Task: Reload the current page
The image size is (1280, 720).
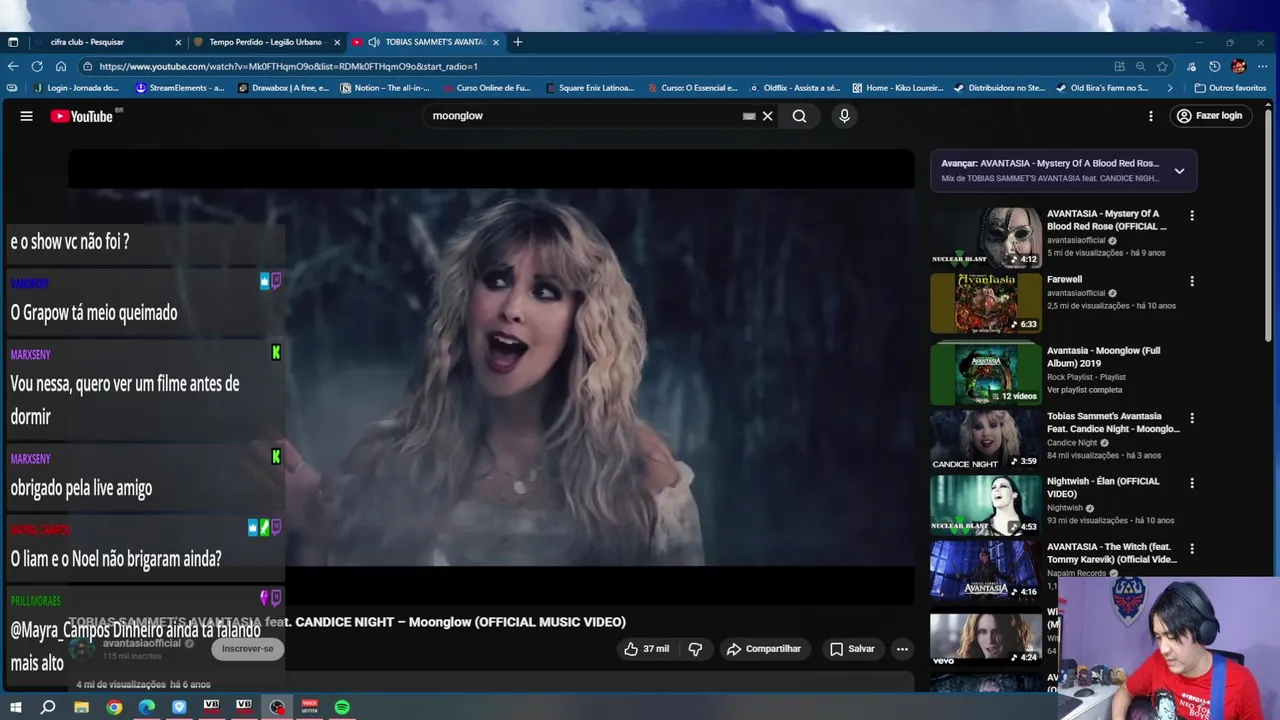Action: [37, 66]
